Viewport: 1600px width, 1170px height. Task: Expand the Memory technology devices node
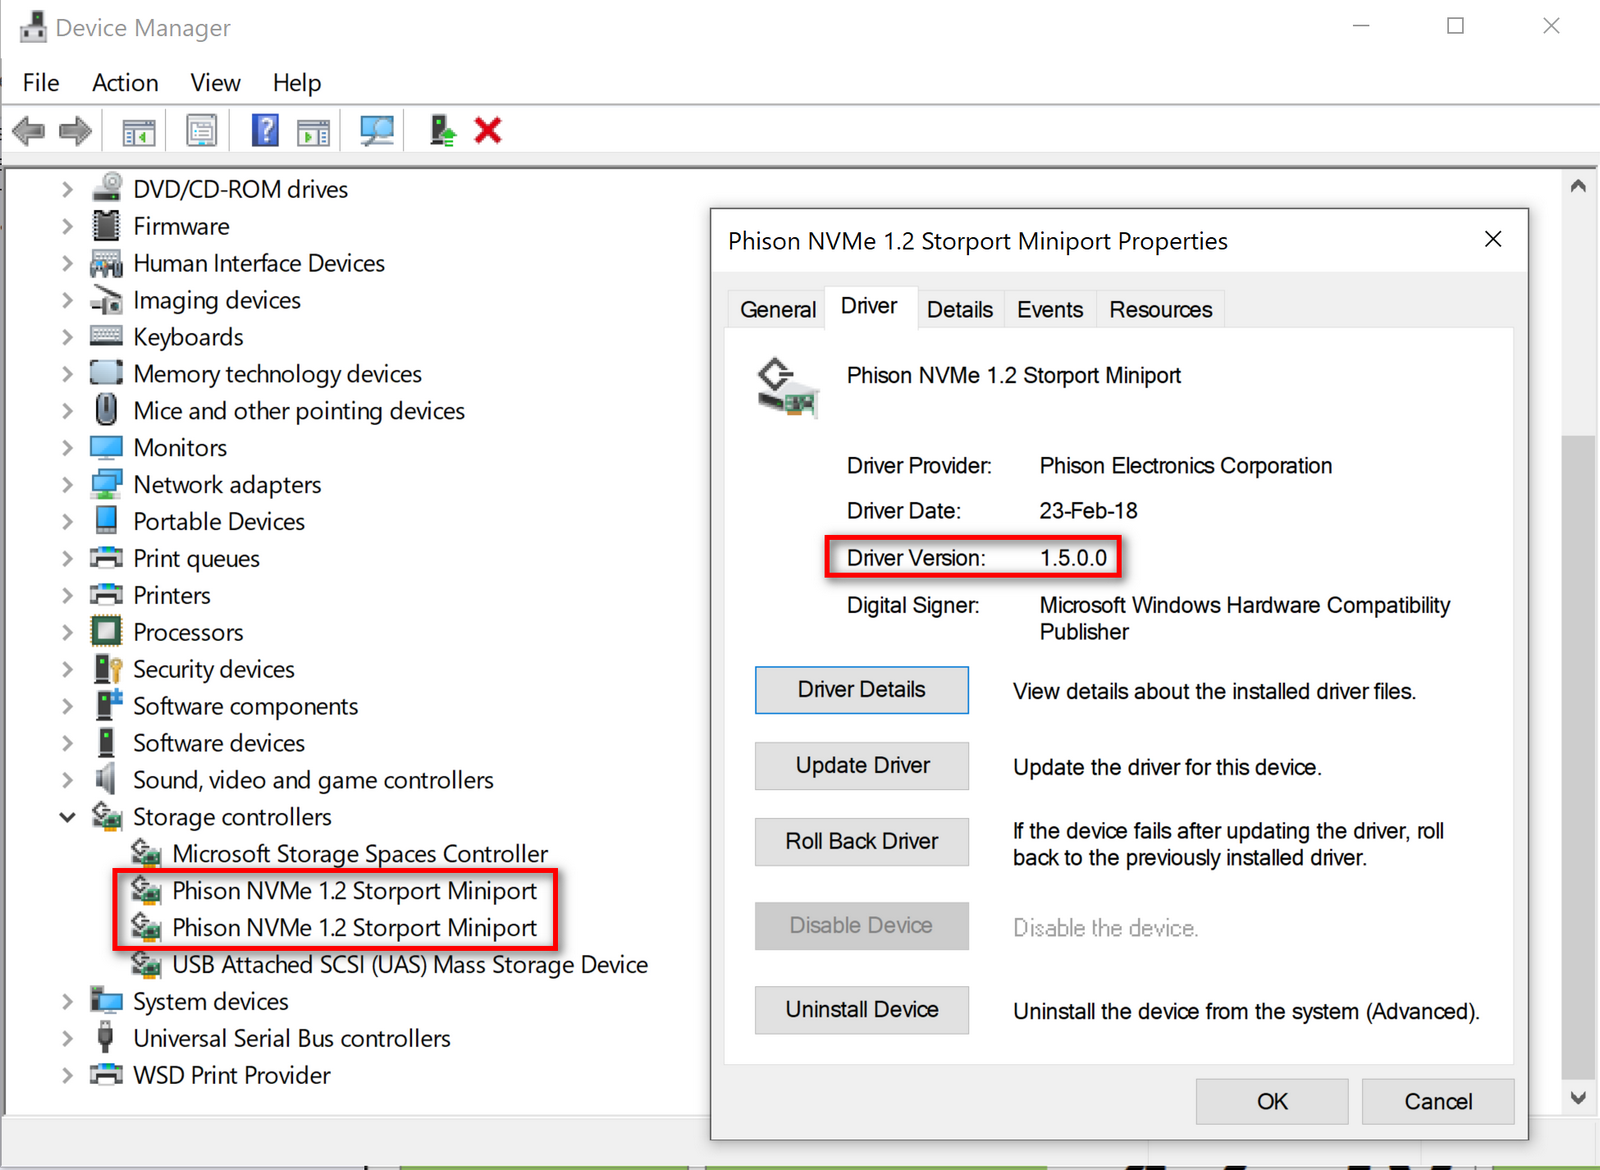[x=67, y=374]
